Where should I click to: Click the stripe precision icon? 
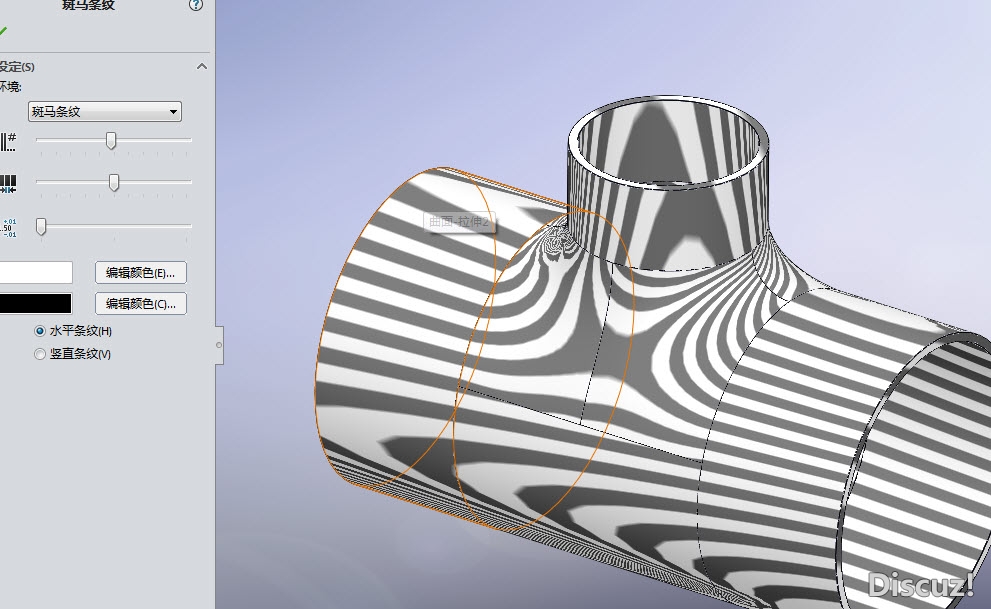8,227
